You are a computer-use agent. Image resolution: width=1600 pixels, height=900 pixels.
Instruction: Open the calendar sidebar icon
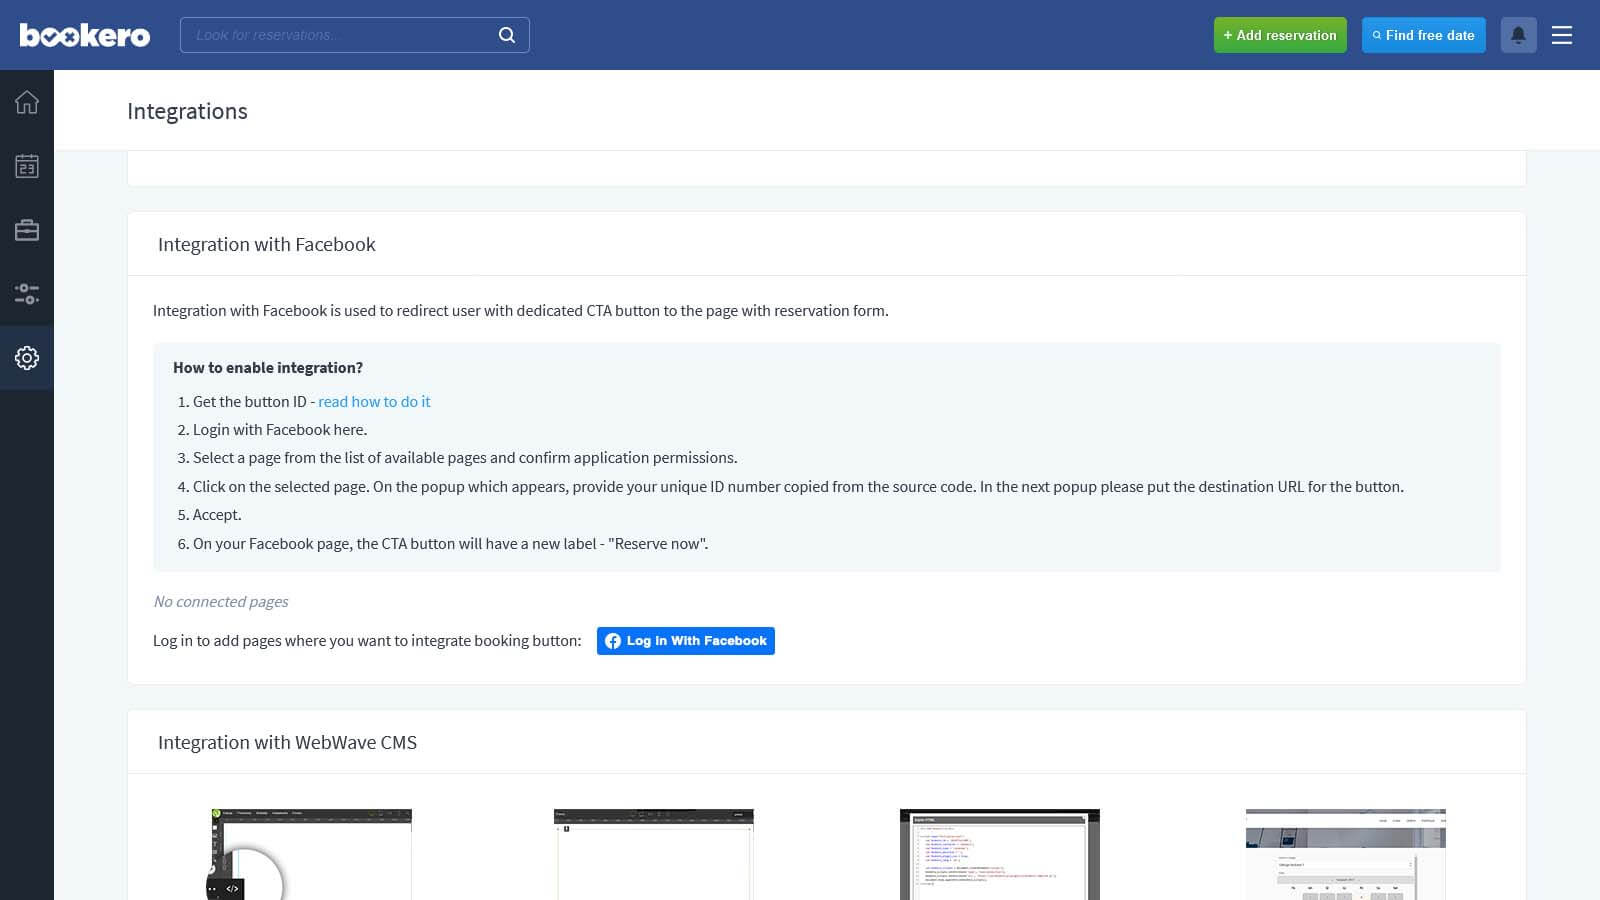coord(27,166)
